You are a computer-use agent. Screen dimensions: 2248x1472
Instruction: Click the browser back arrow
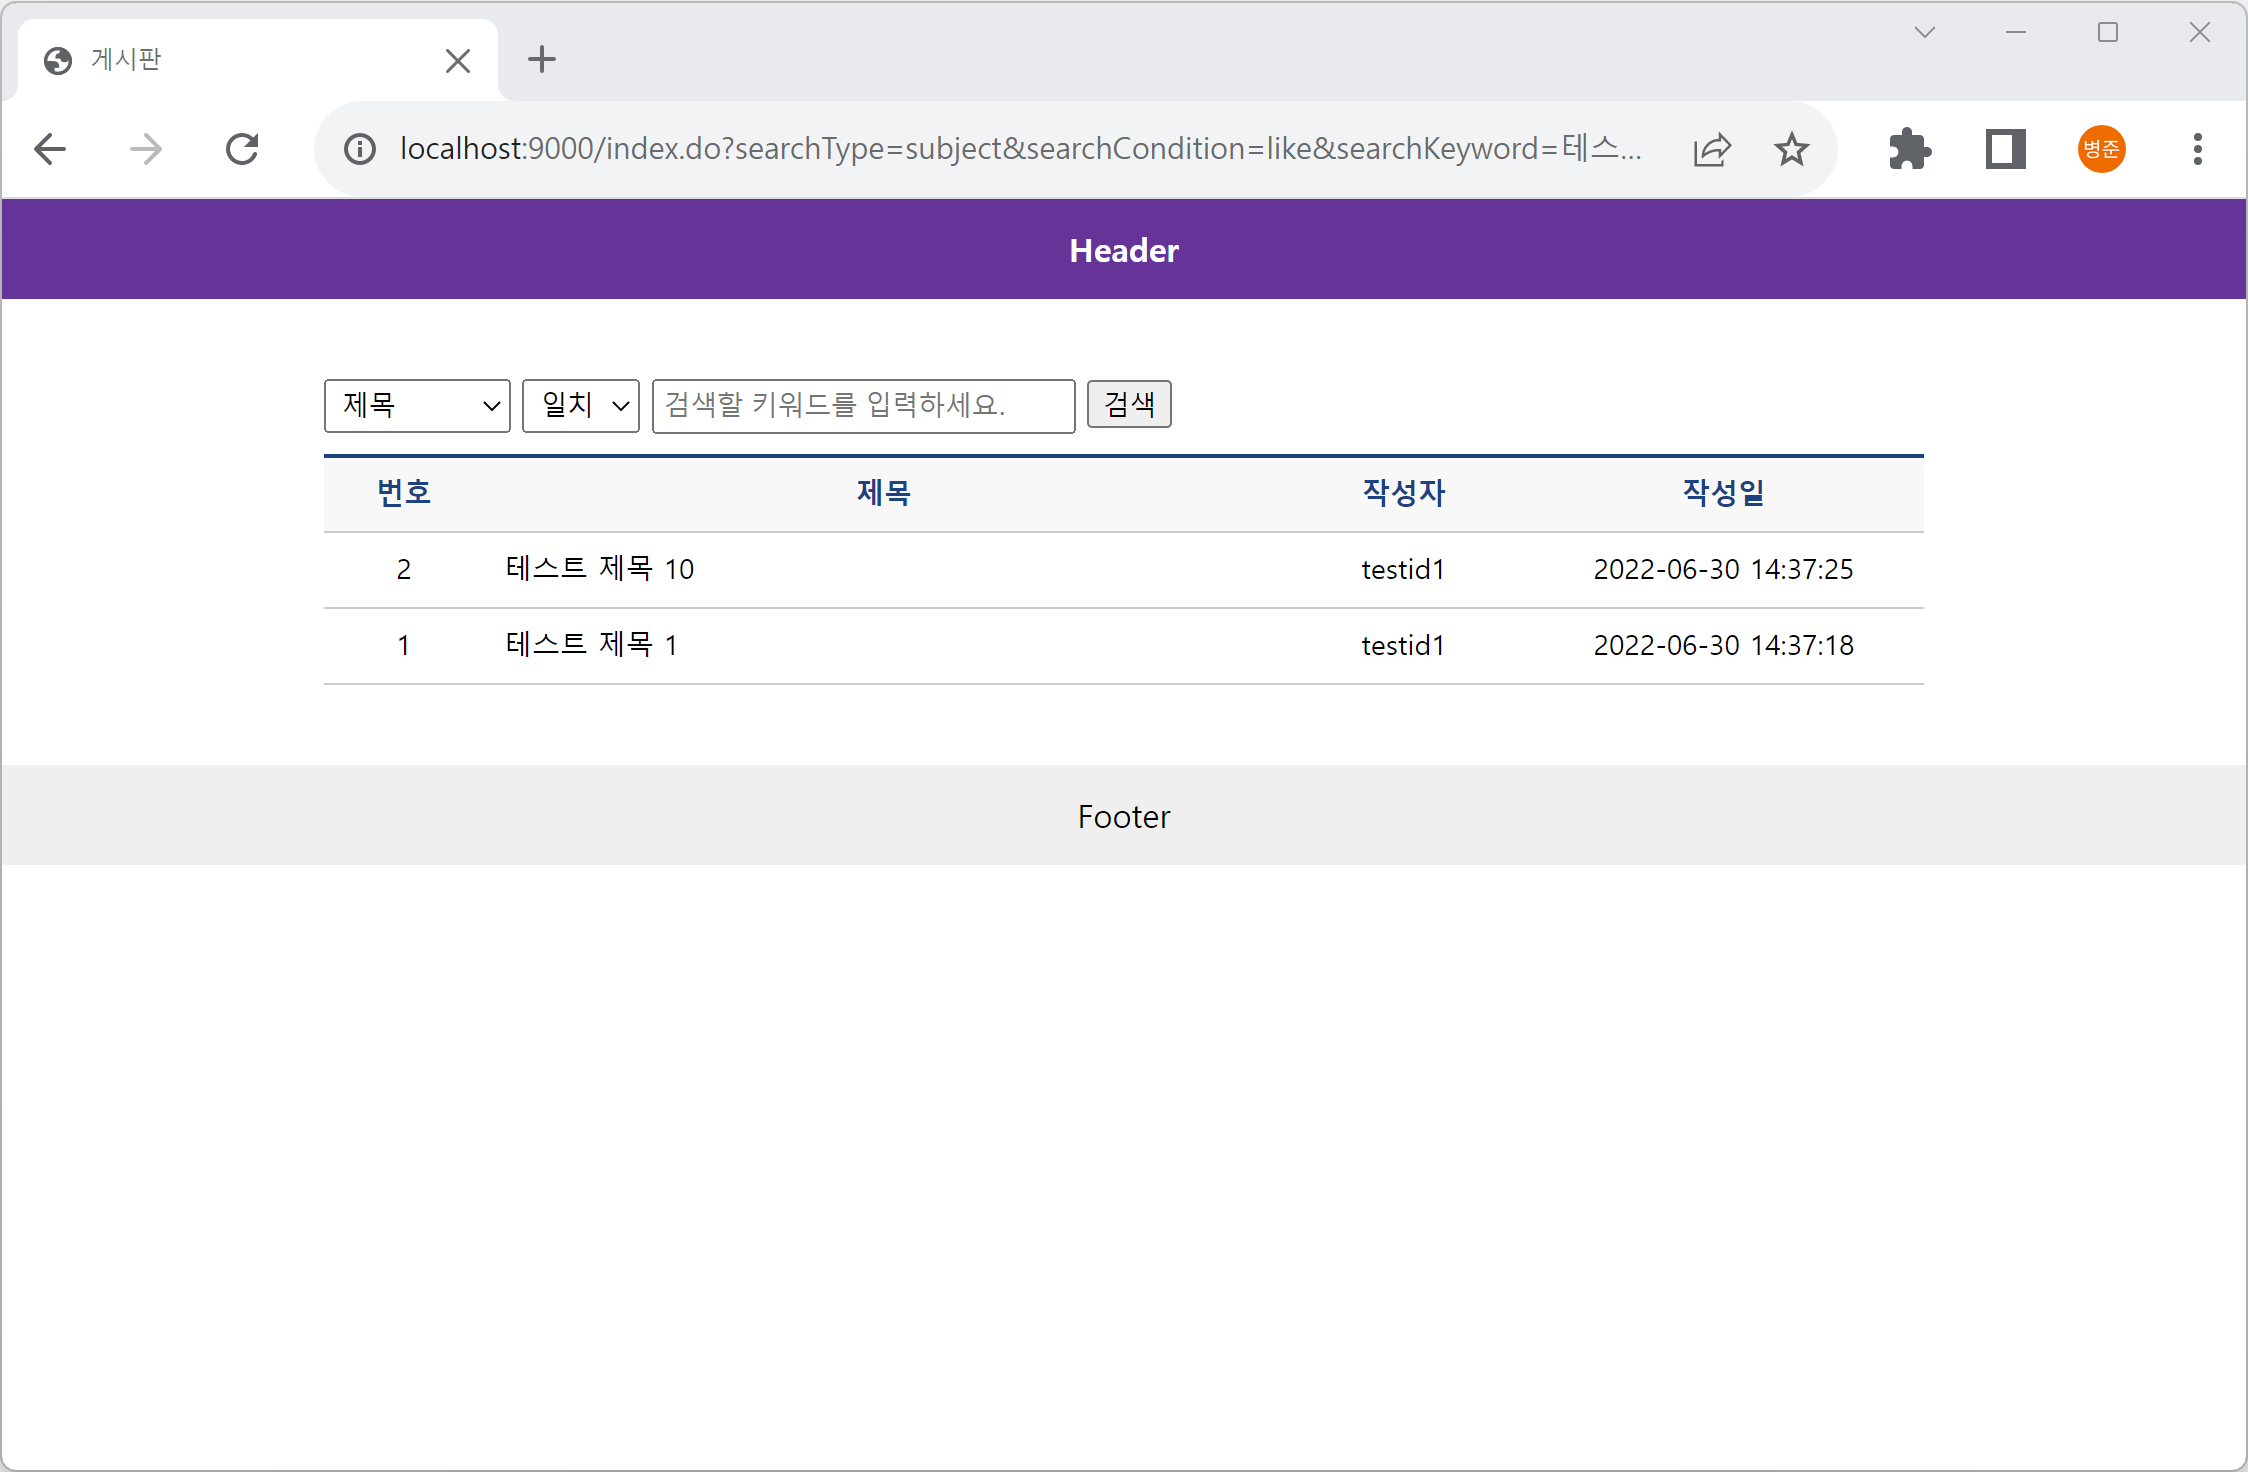(50, 150)
